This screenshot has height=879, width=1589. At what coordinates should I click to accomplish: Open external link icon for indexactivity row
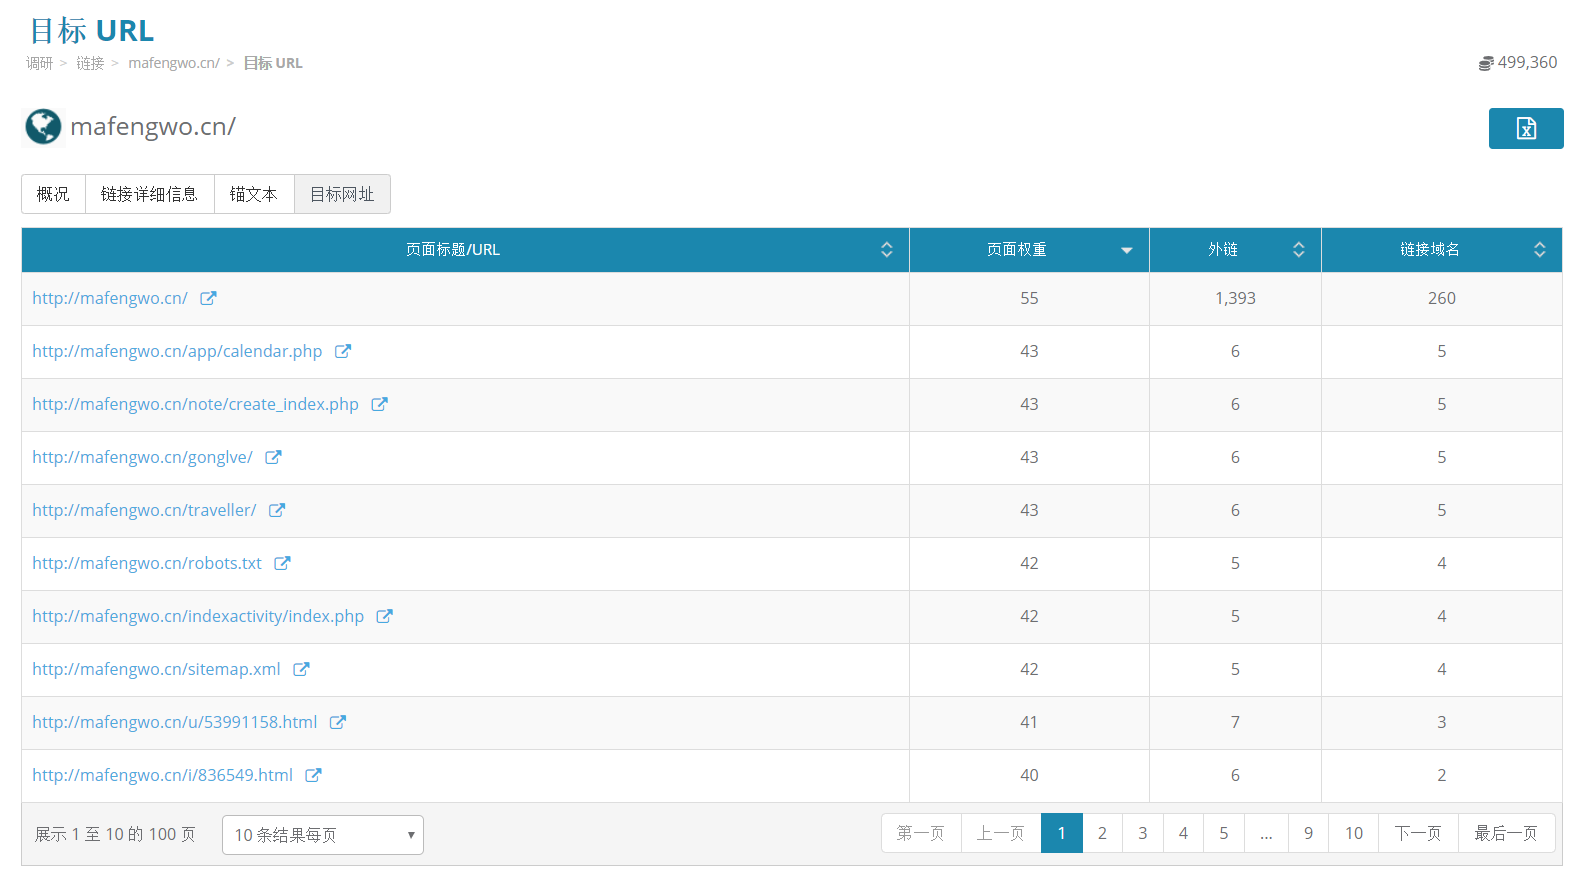point(384,616)
